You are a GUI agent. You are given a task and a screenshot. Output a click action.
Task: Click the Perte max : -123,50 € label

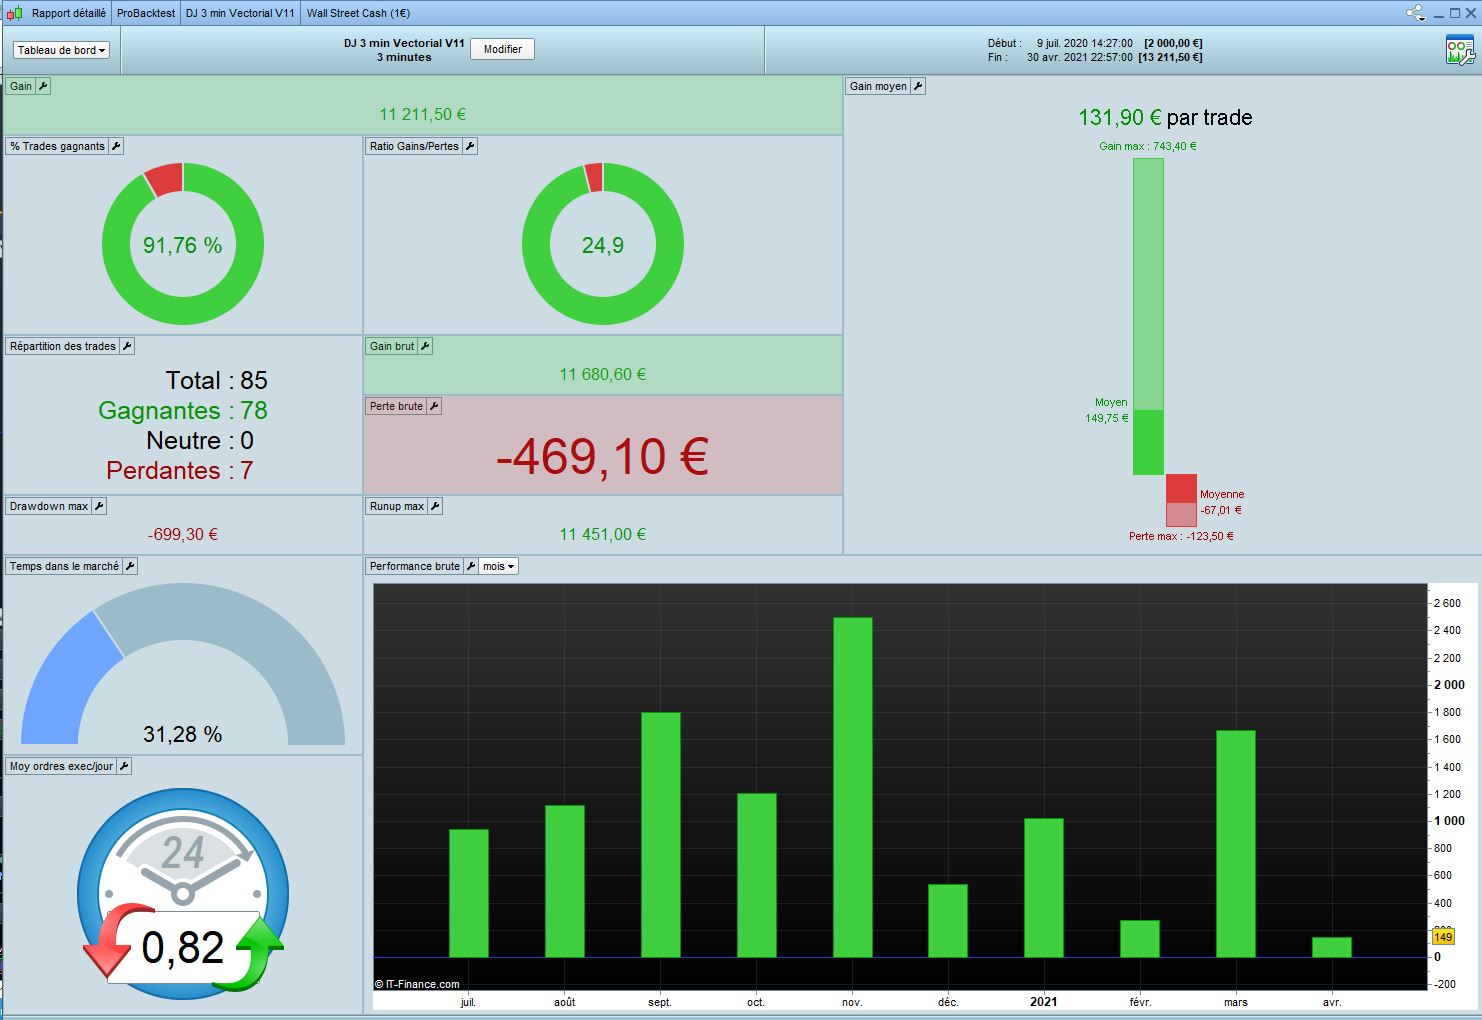tap(1181, 536)
